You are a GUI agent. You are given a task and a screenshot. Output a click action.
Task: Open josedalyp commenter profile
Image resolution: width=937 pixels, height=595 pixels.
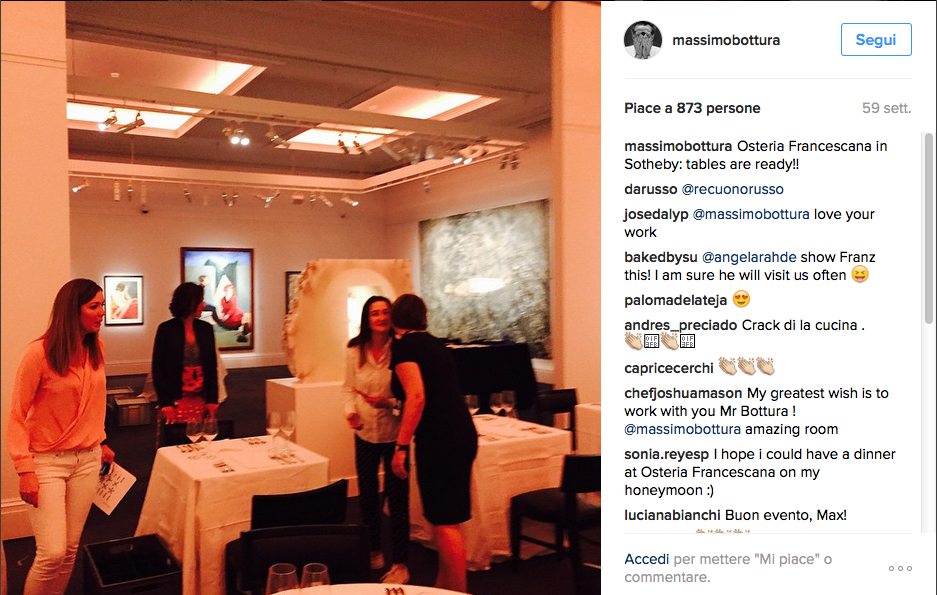(656, 214)
